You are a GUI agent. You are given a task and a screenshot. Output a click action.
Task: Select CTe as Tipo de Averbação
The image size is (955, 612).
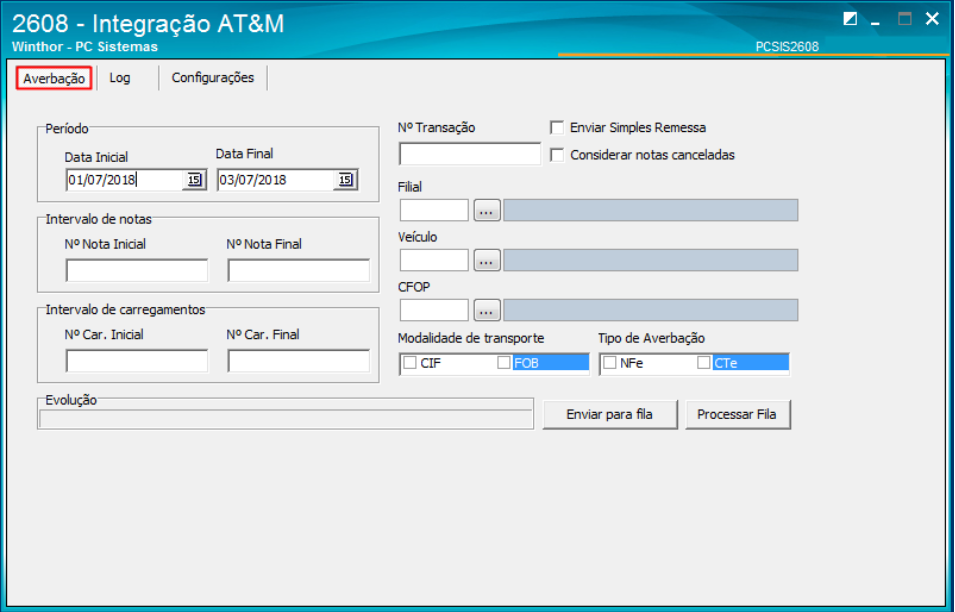[x=703, y=363]
